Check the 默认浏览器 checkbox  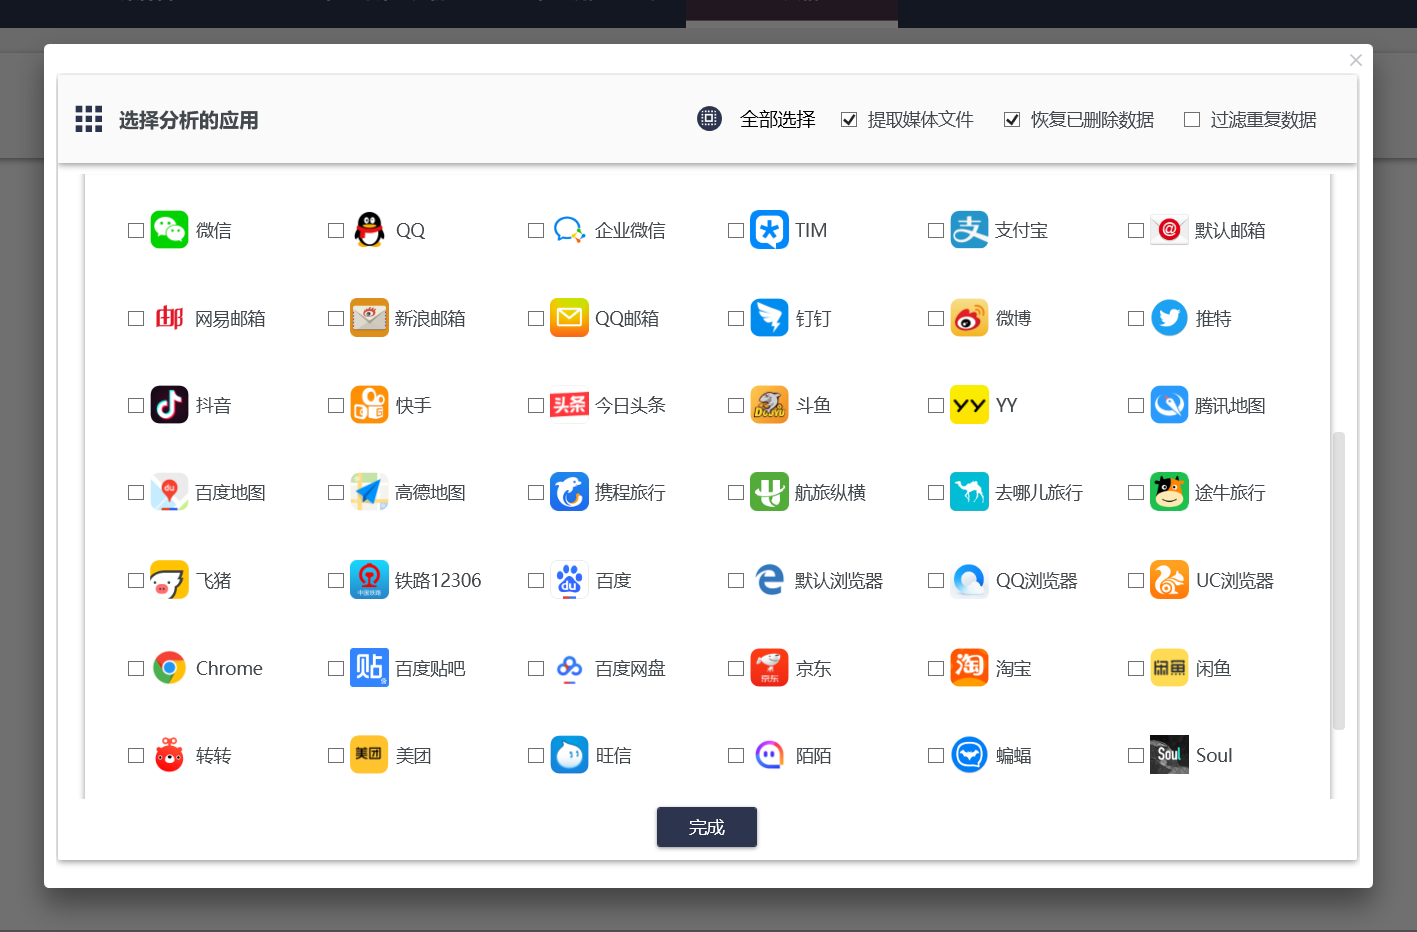pos(736,580)
